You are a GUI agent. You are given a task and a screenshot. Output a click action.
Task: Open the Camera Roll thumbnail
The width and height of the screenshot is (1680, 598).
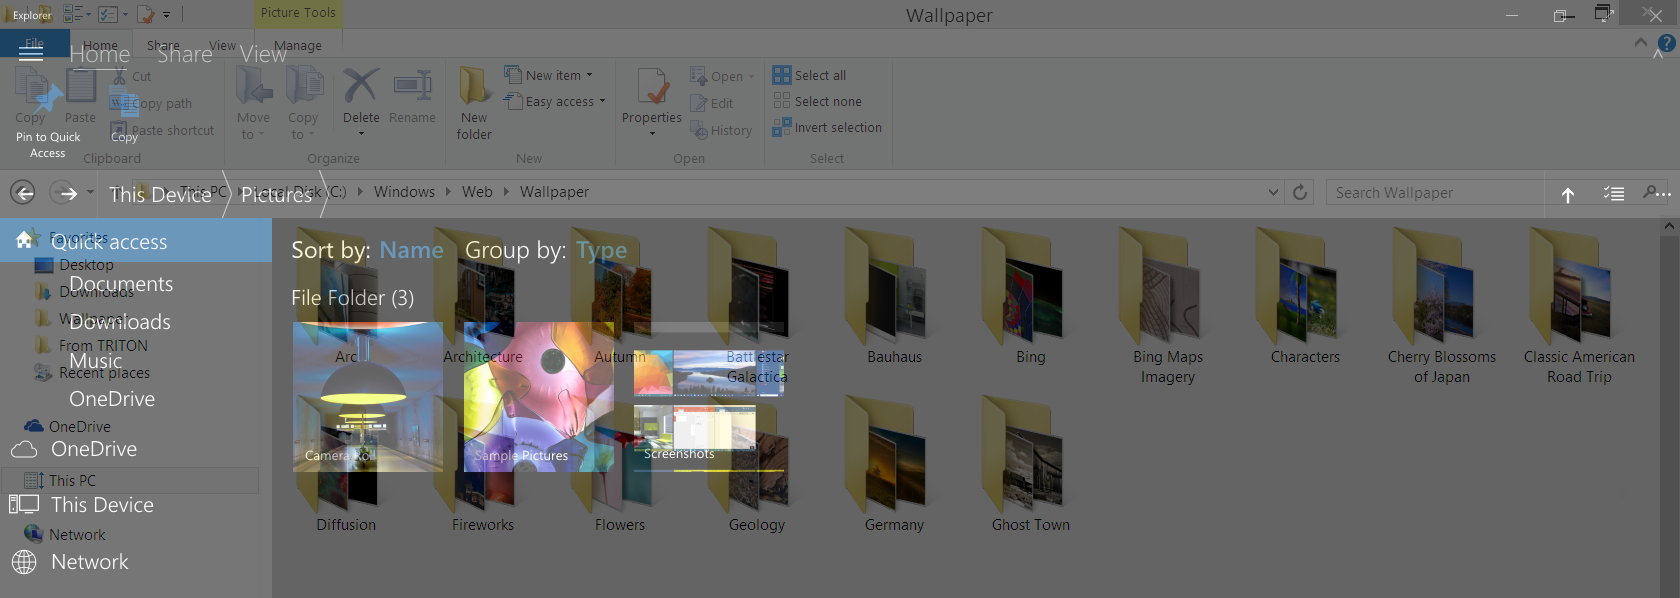coord(368,397)
